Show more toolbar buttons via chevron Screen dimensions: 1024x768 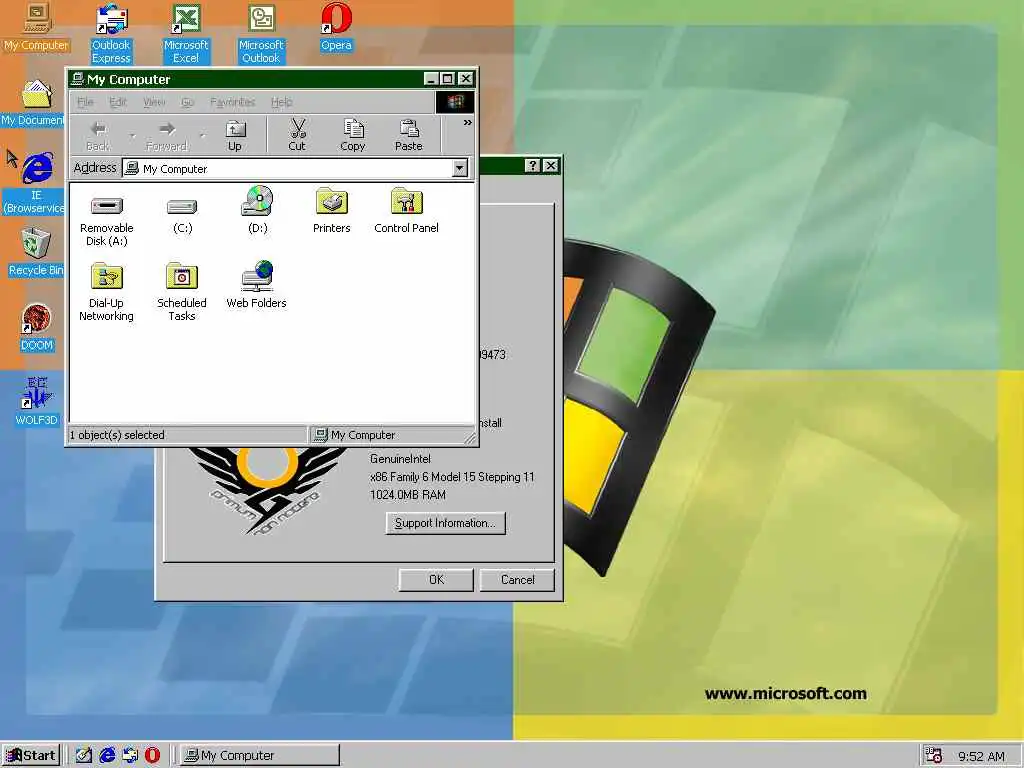click(x=467, y=123)
